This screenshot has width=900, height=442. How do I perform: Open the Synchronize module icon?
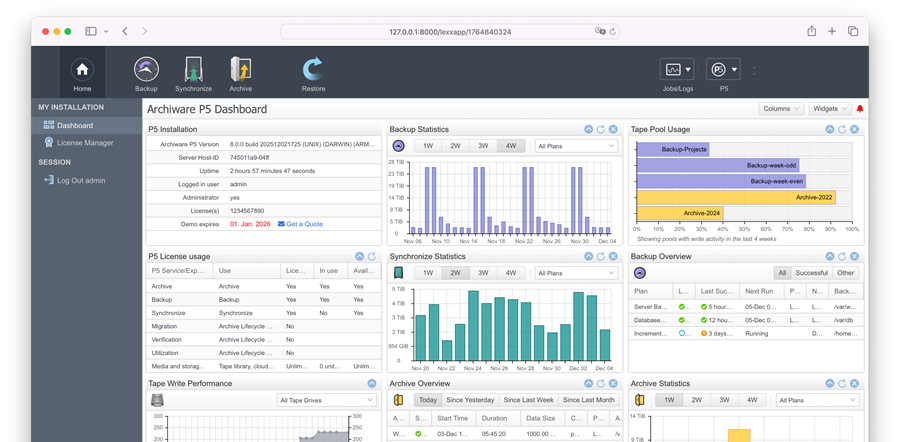pyautogui.click(x=193, y=72)
